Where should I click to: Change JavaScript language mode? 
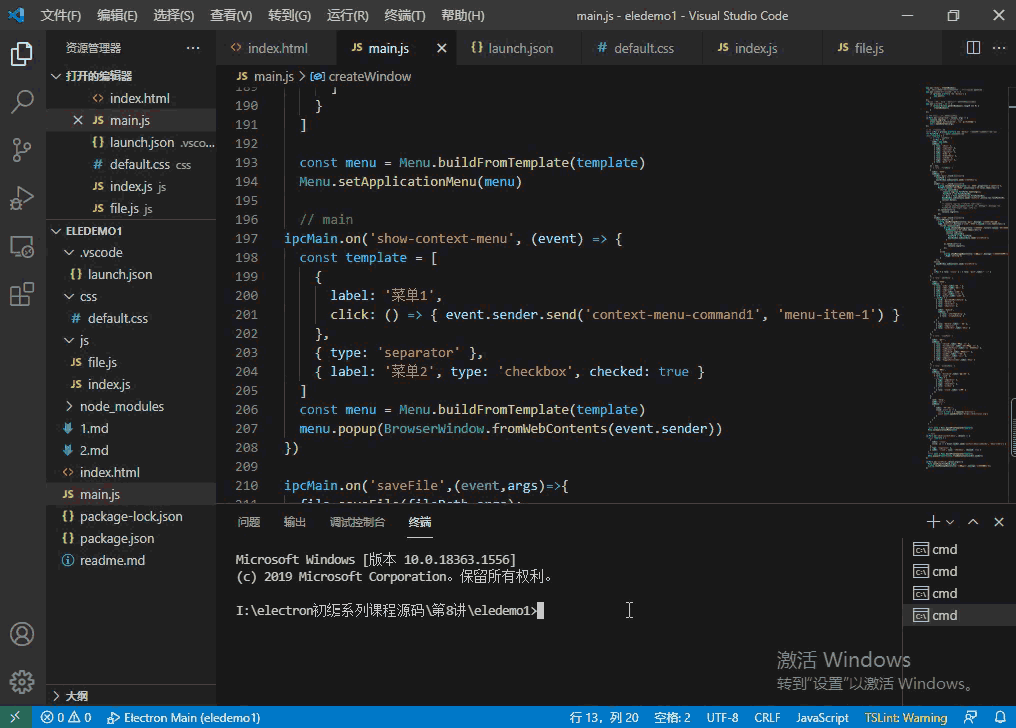[x=822, y=717]
